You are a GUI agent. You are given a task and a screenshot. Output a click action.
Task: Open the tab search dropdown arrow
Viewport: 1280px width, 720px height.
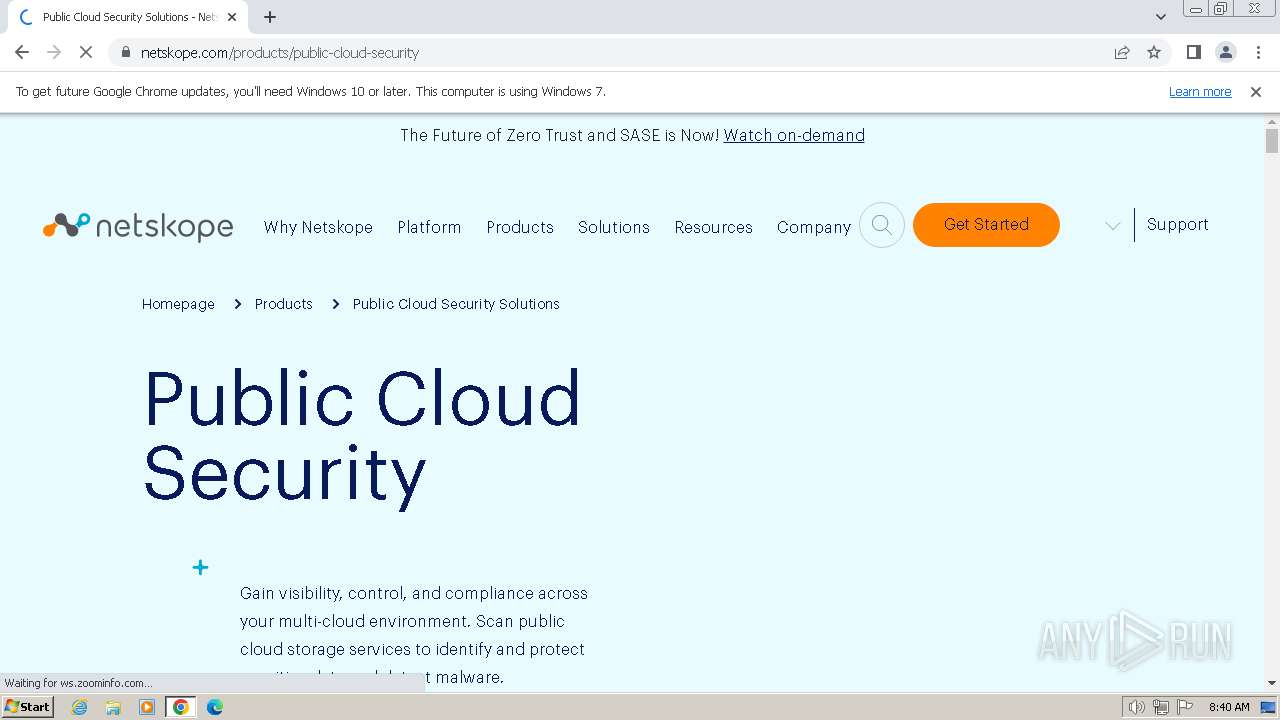click(x=1161, y=17)
